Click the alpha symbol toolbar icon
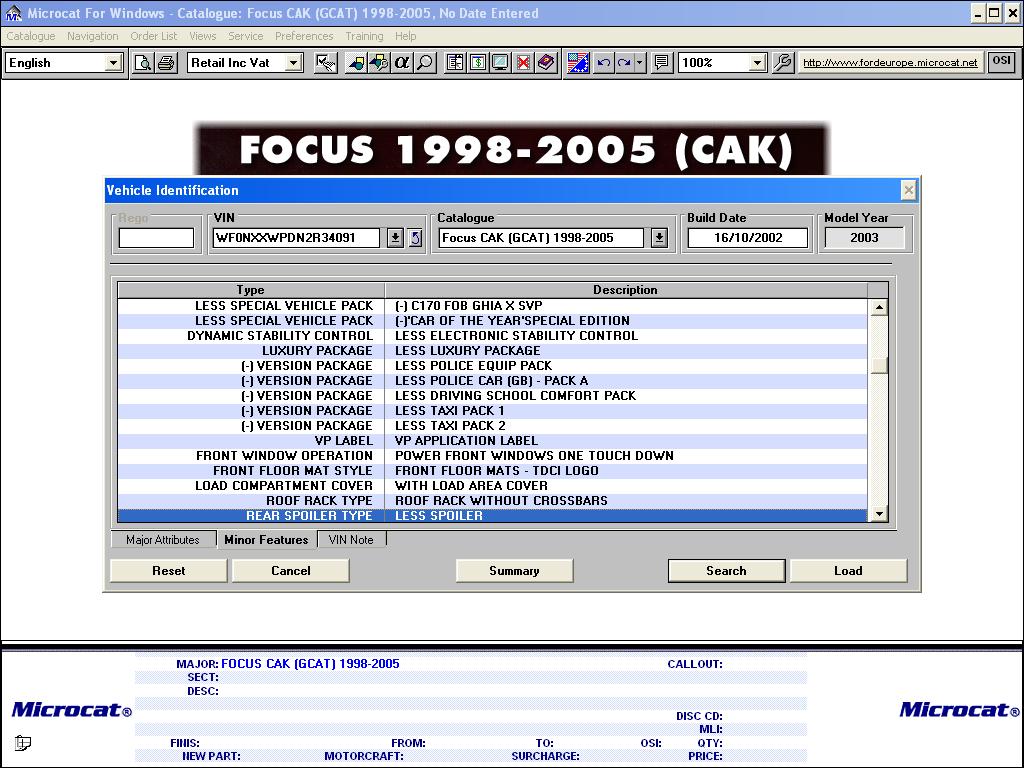 (402, 63)
